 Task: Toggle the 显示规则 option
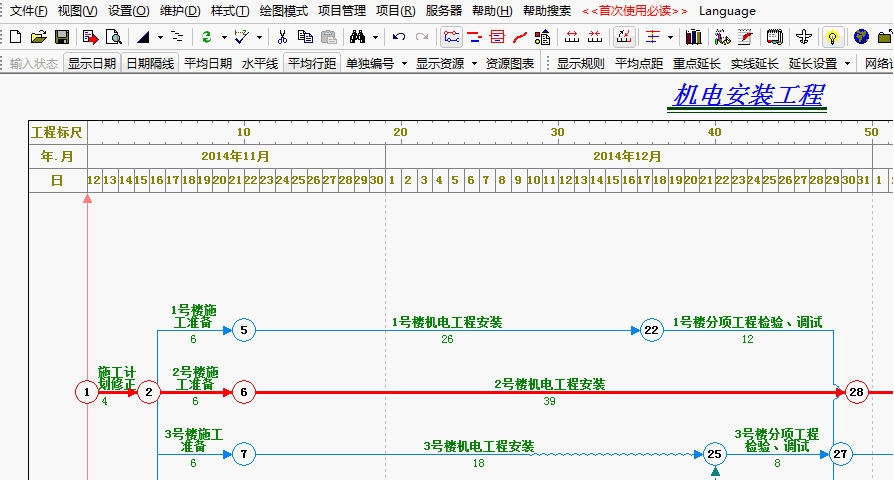(580, 63)
